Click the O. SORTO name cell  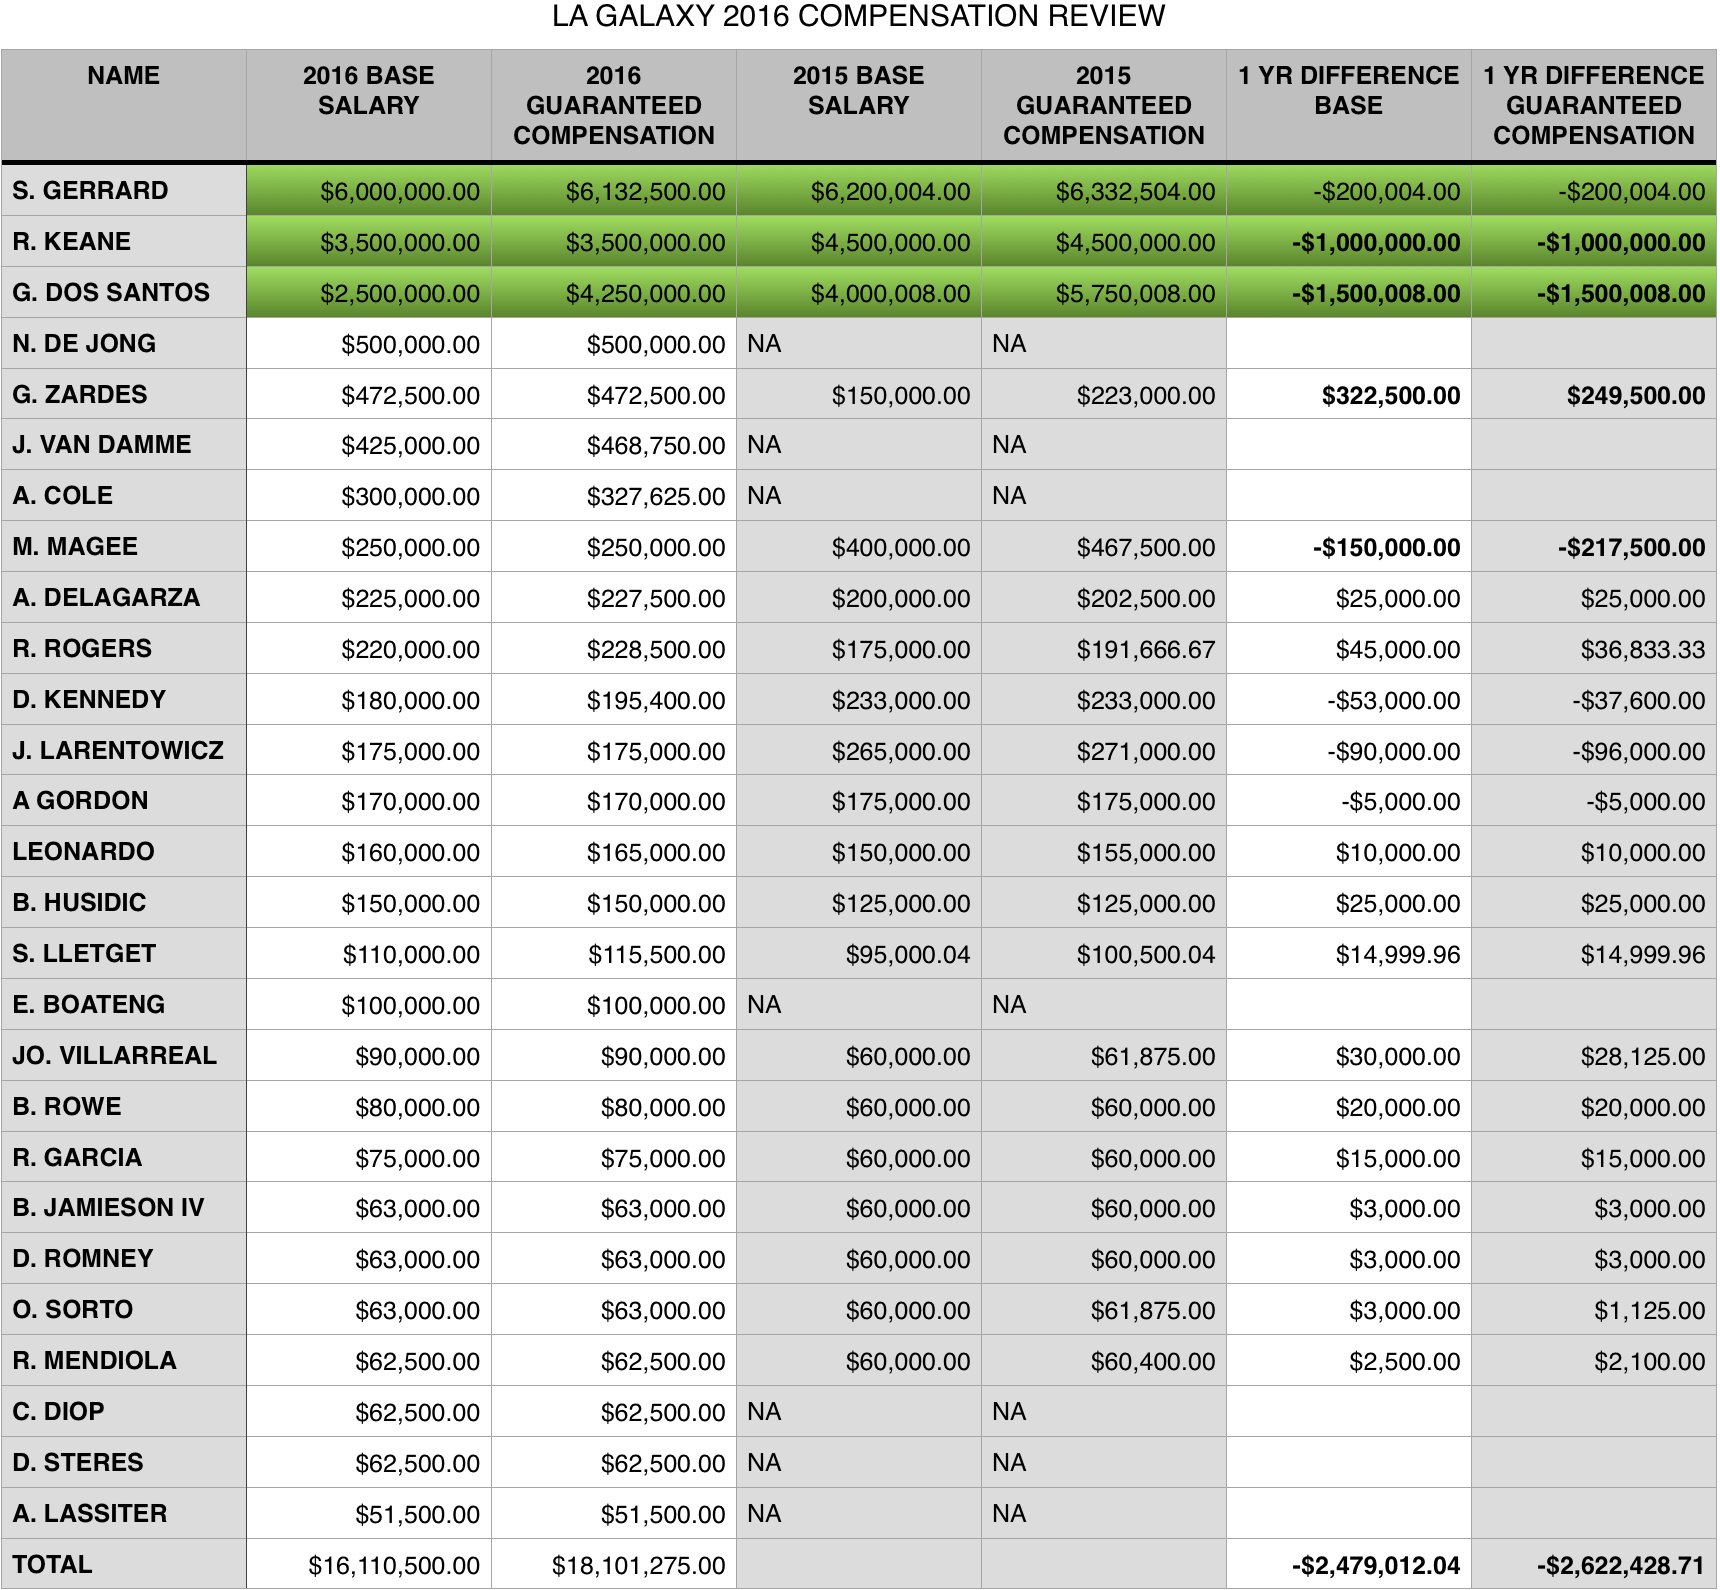tap(123, 1309)
